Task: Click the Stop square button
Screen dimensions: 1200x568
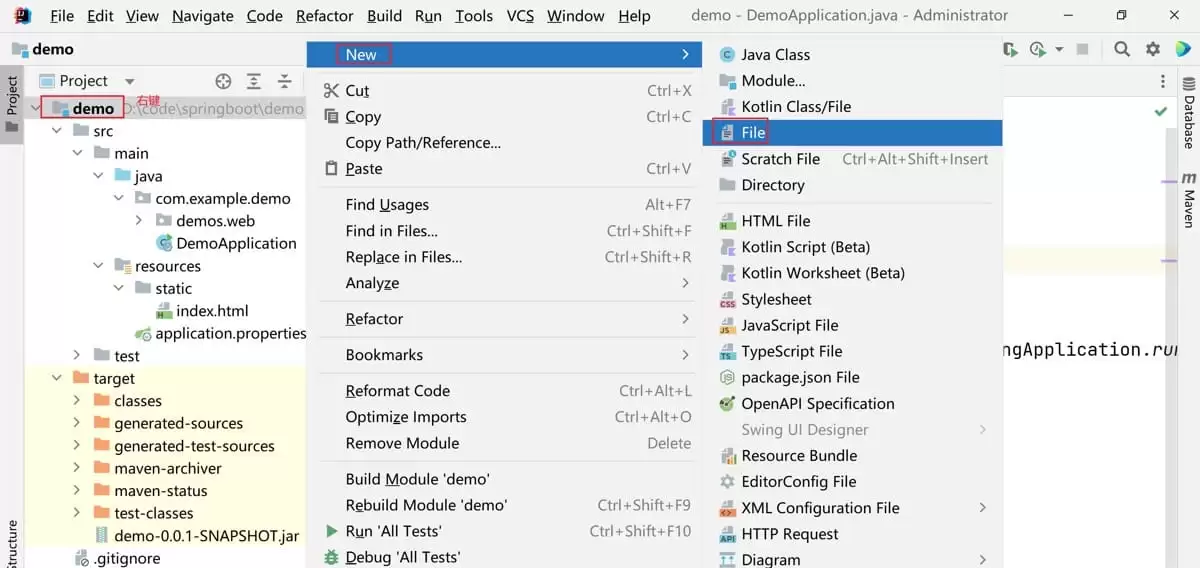Action: coord(1083,49)
